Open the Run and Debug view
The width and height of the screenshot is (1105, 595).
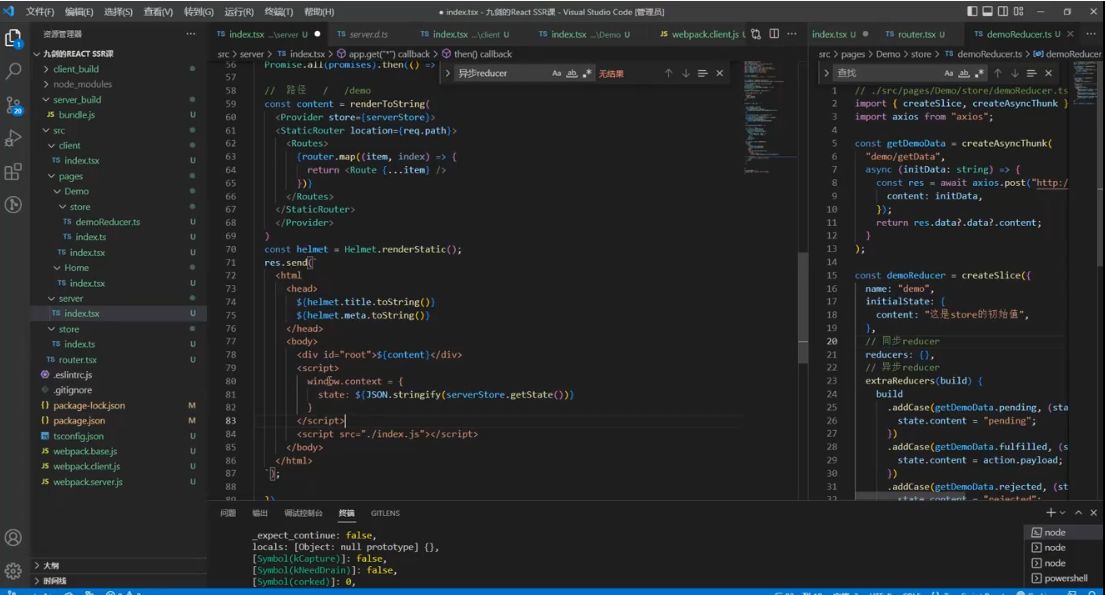point(14,138)
